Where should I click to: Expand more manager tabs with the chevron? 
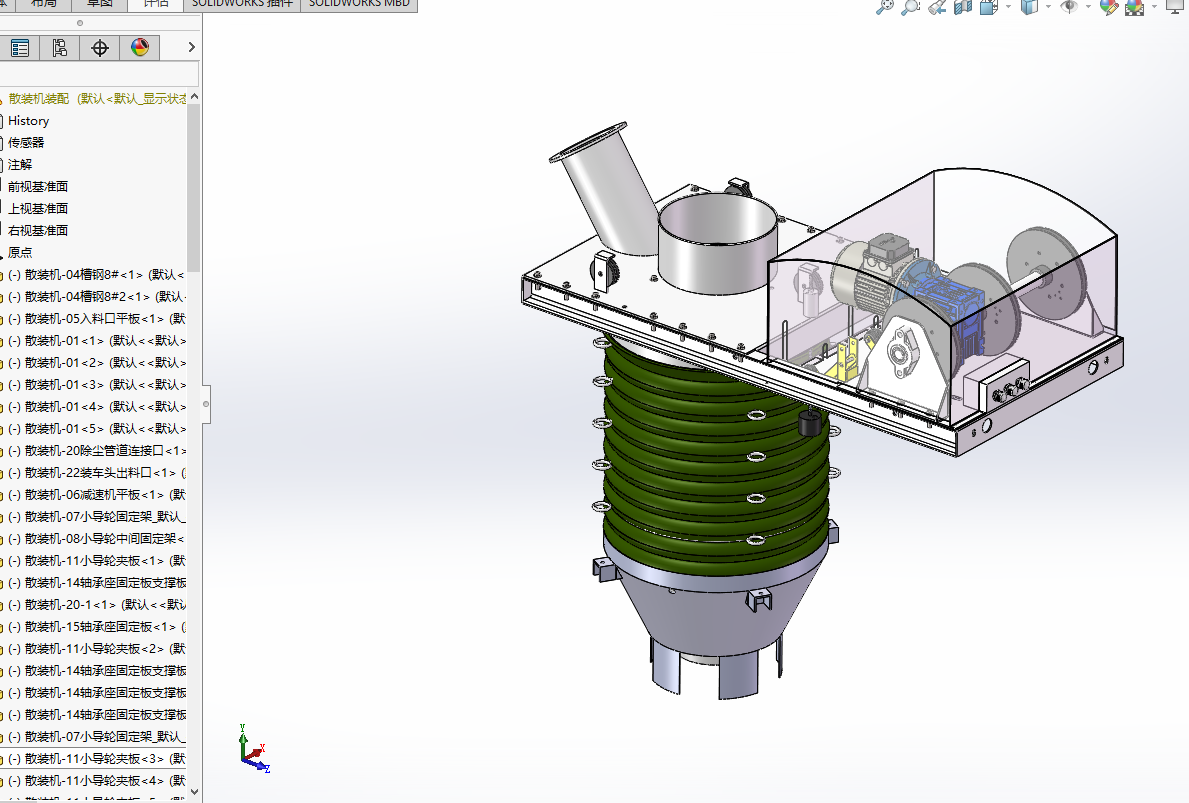(191, 47)
